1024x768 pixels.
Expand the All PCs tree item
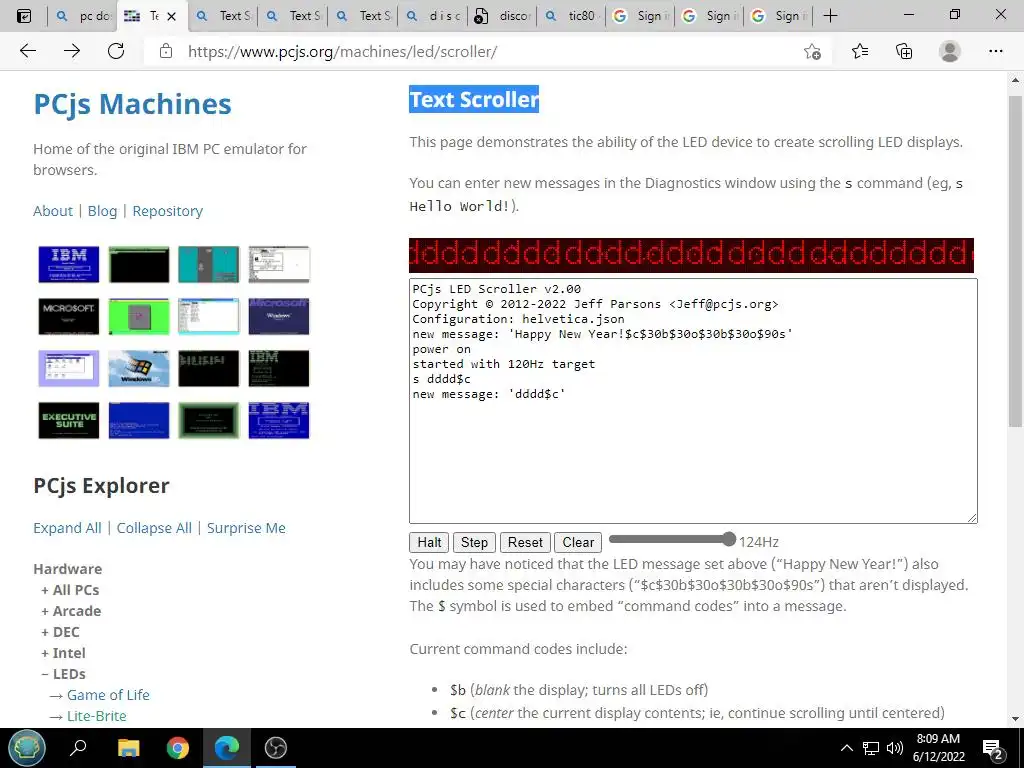tap(71, 590)
